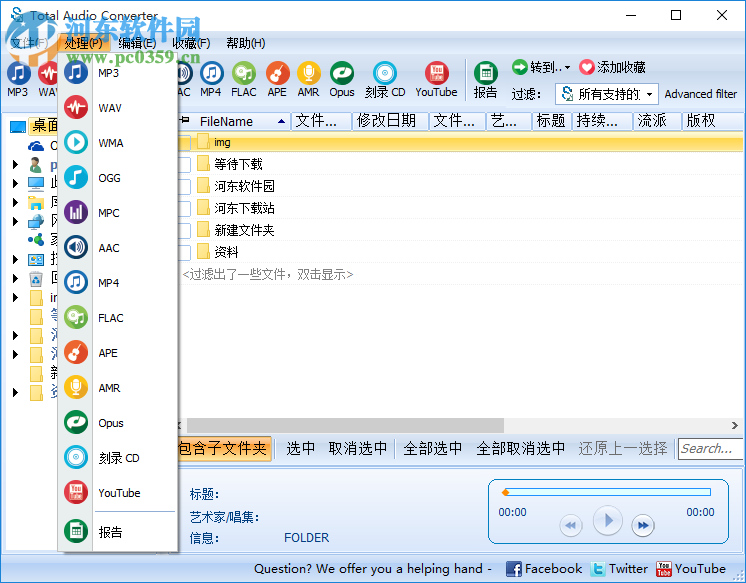Check the box for 新建文件夹 folder
Screen dimensions: 746x583
tap(185, 231)
